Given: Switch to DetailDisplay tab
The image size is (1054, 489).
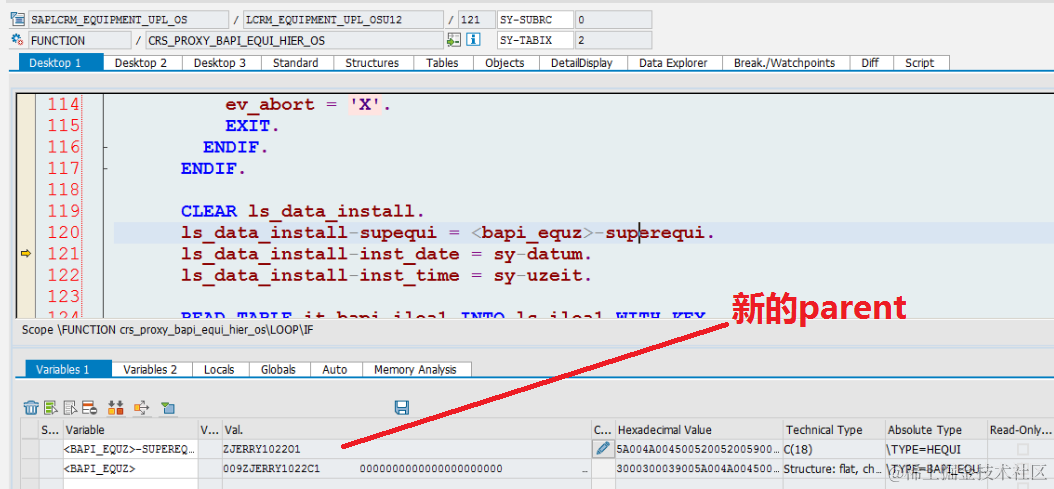Looking at the screenshot, I should 581,63.
